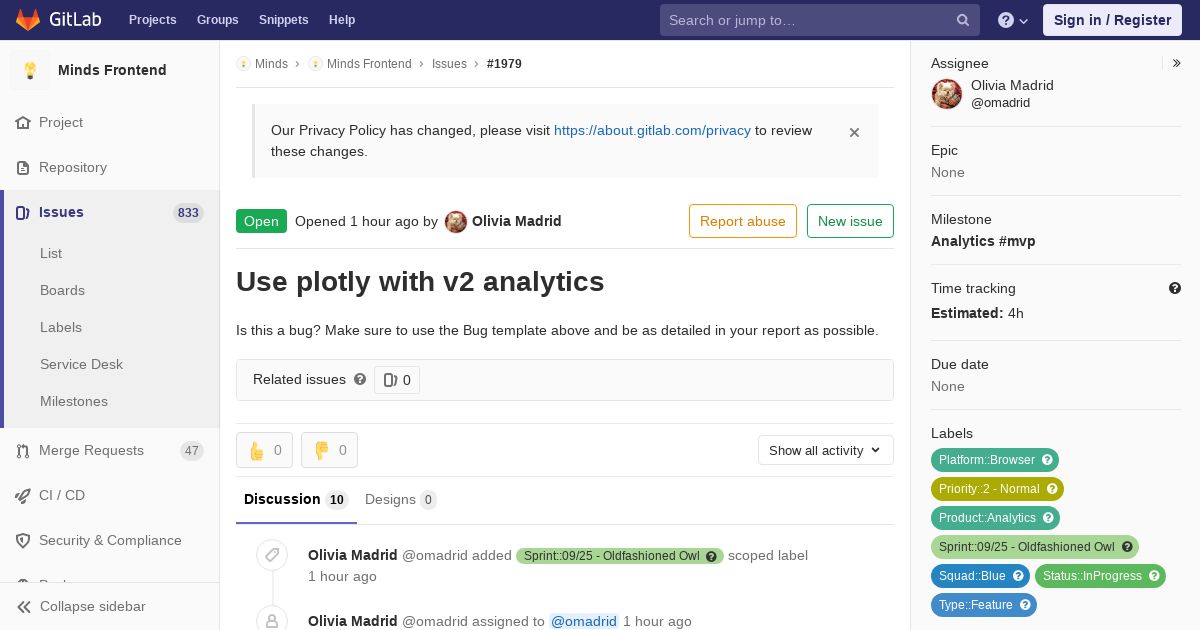This screenshot has height=630, width=1200.
Task: Click the author avatar next to Olivia Madrid
Action: tap(456, 222)
